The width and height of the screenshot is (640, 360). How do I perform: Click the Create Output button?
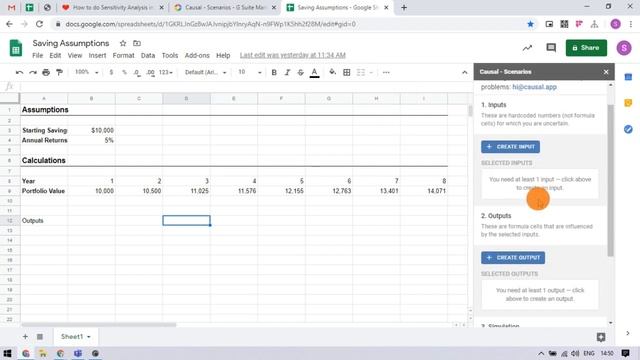pyautogui.click(x=513, y=258)
